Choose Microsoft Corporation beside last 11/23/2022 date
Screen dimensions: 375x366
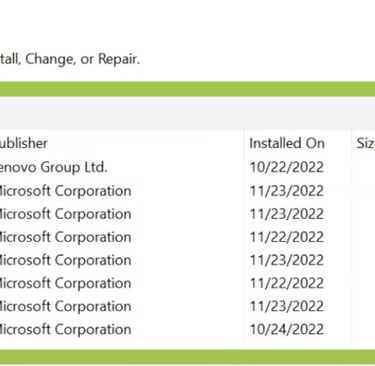click(65, 306)
